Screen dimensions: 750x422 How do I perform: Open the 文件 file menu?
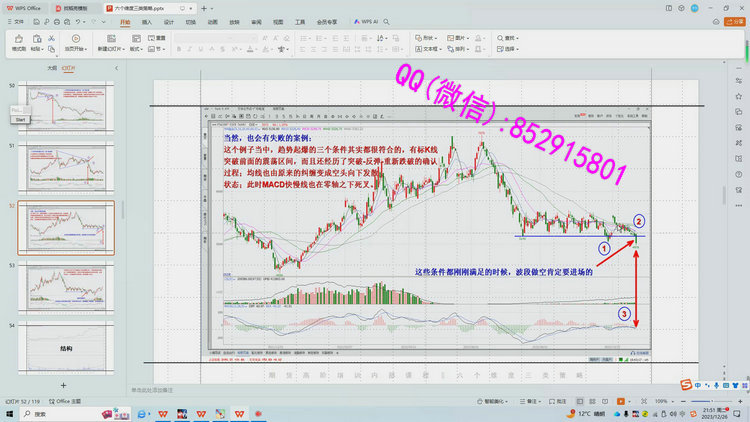click(x=17, y=20)
